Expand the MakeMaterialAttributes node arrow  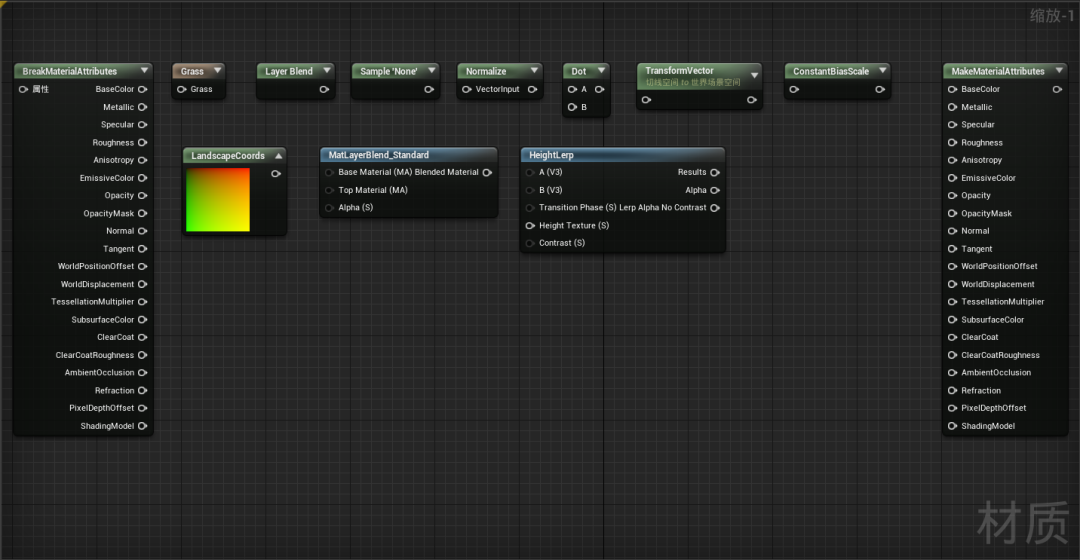point(1059,70)
